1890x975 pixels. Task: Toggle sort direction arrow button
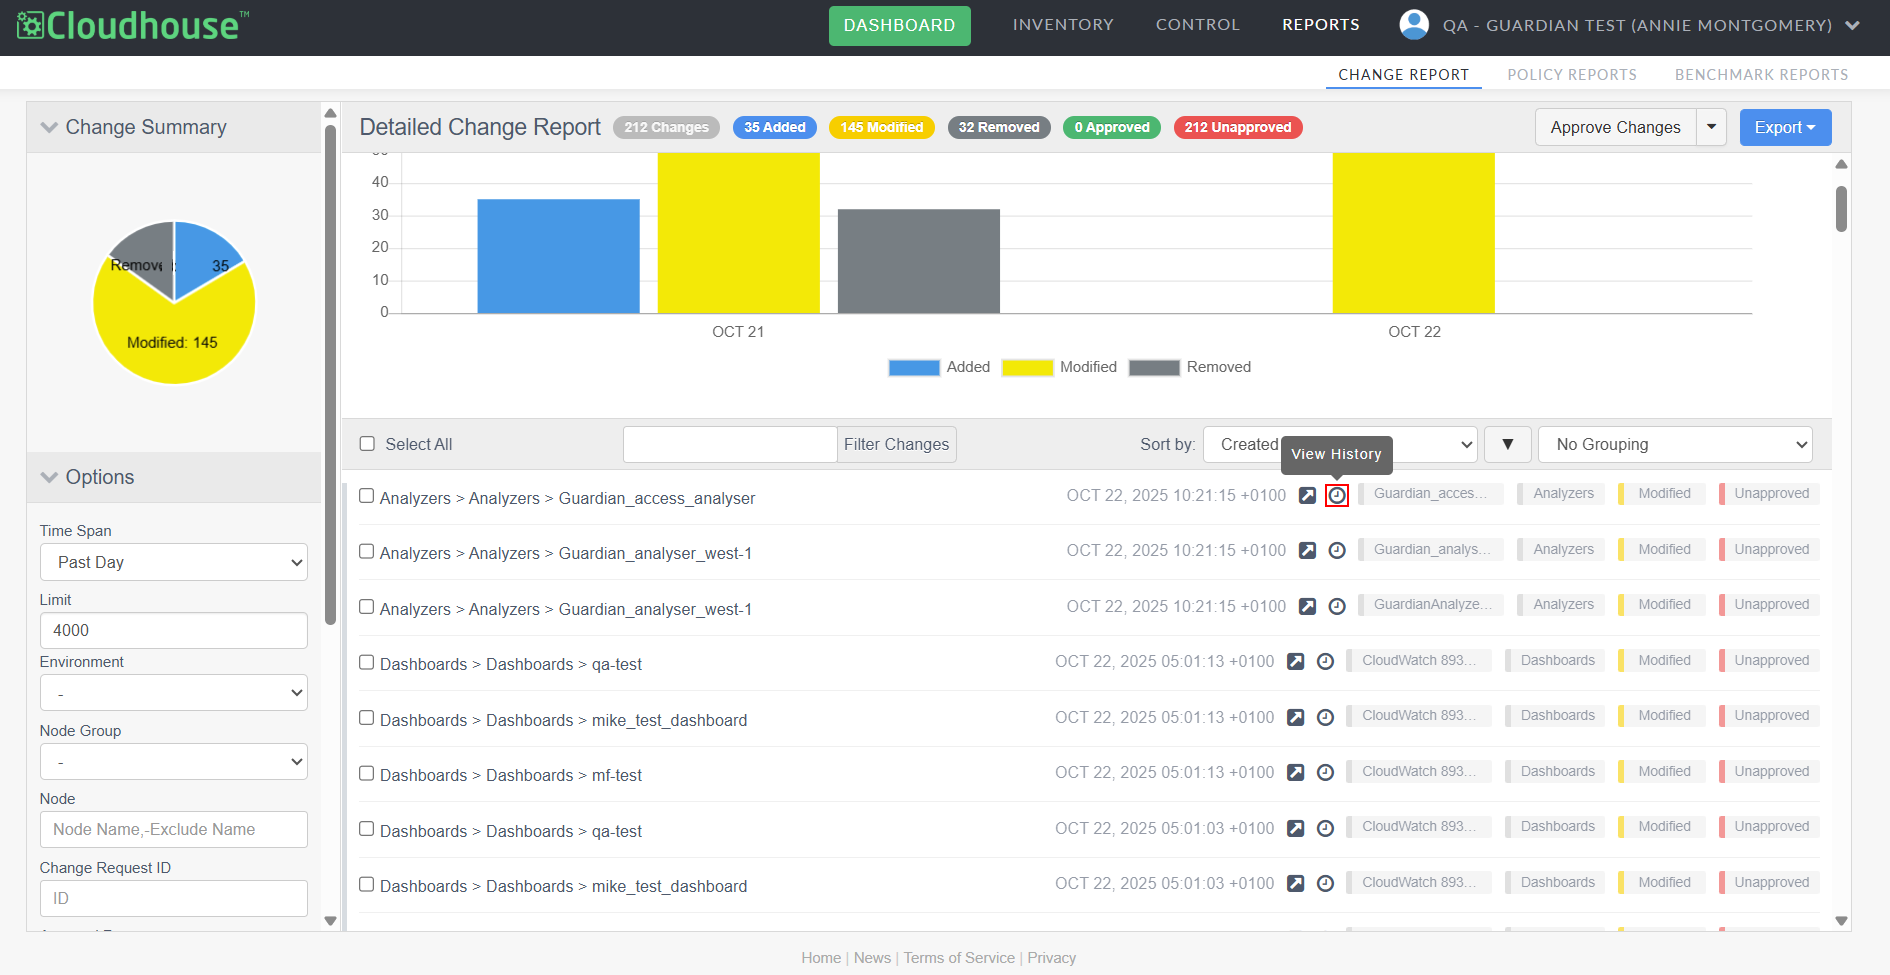tap(1507, 444)
